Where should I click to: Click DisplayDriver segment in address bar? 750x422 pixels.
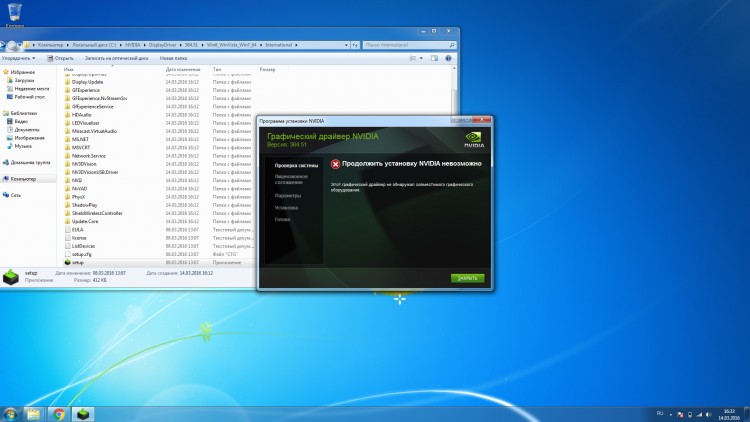[x=163, y=45]
